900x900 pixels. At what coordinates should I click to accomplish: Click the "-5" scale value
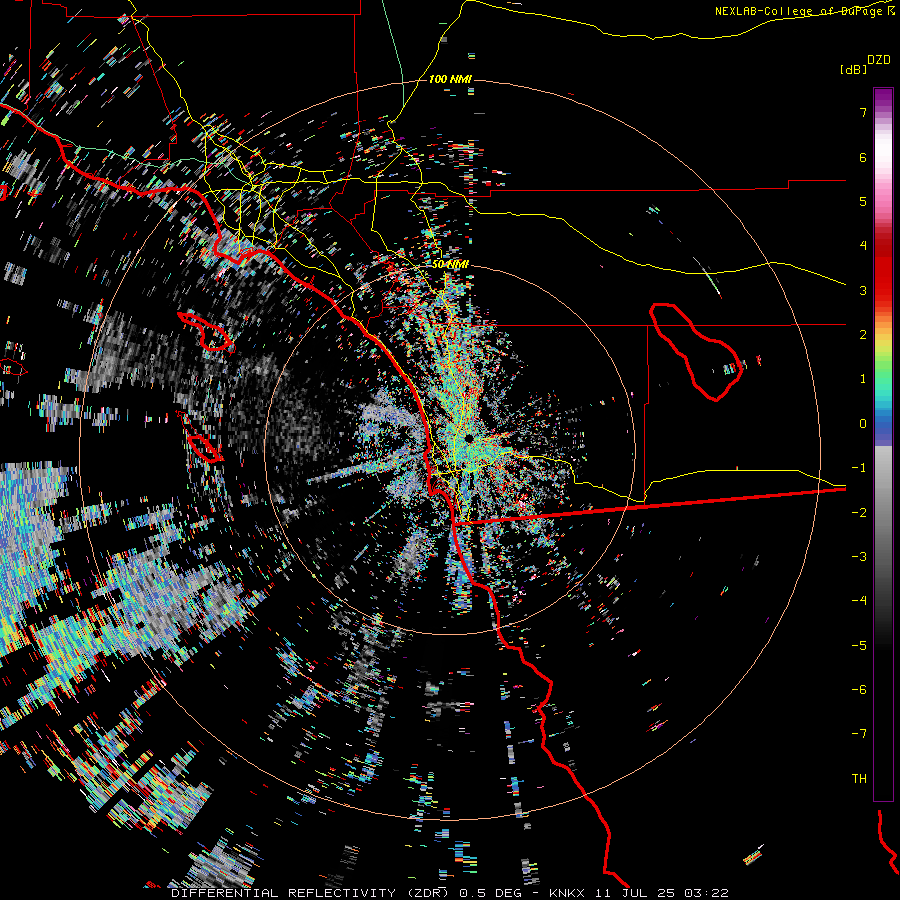click(x=859, y=646)
